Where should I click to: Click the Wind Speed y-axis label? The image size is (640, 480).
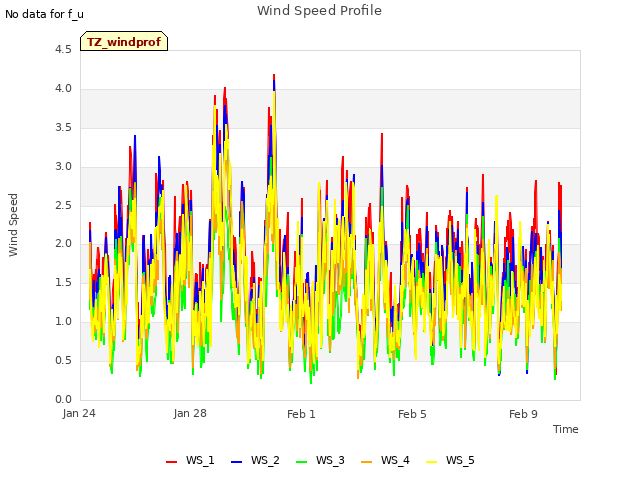(x=13, y=225)
